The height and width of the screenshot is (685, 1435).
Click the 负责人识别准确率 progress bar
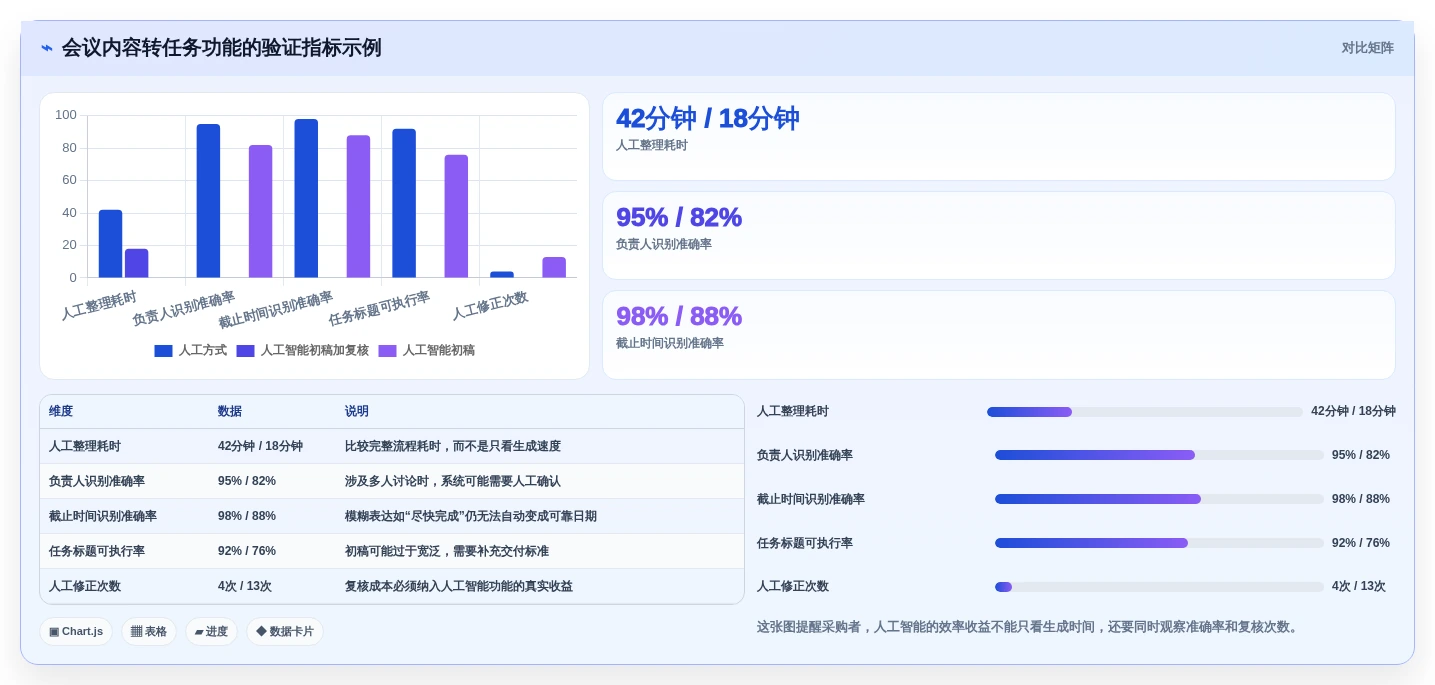pos(1159,455)
